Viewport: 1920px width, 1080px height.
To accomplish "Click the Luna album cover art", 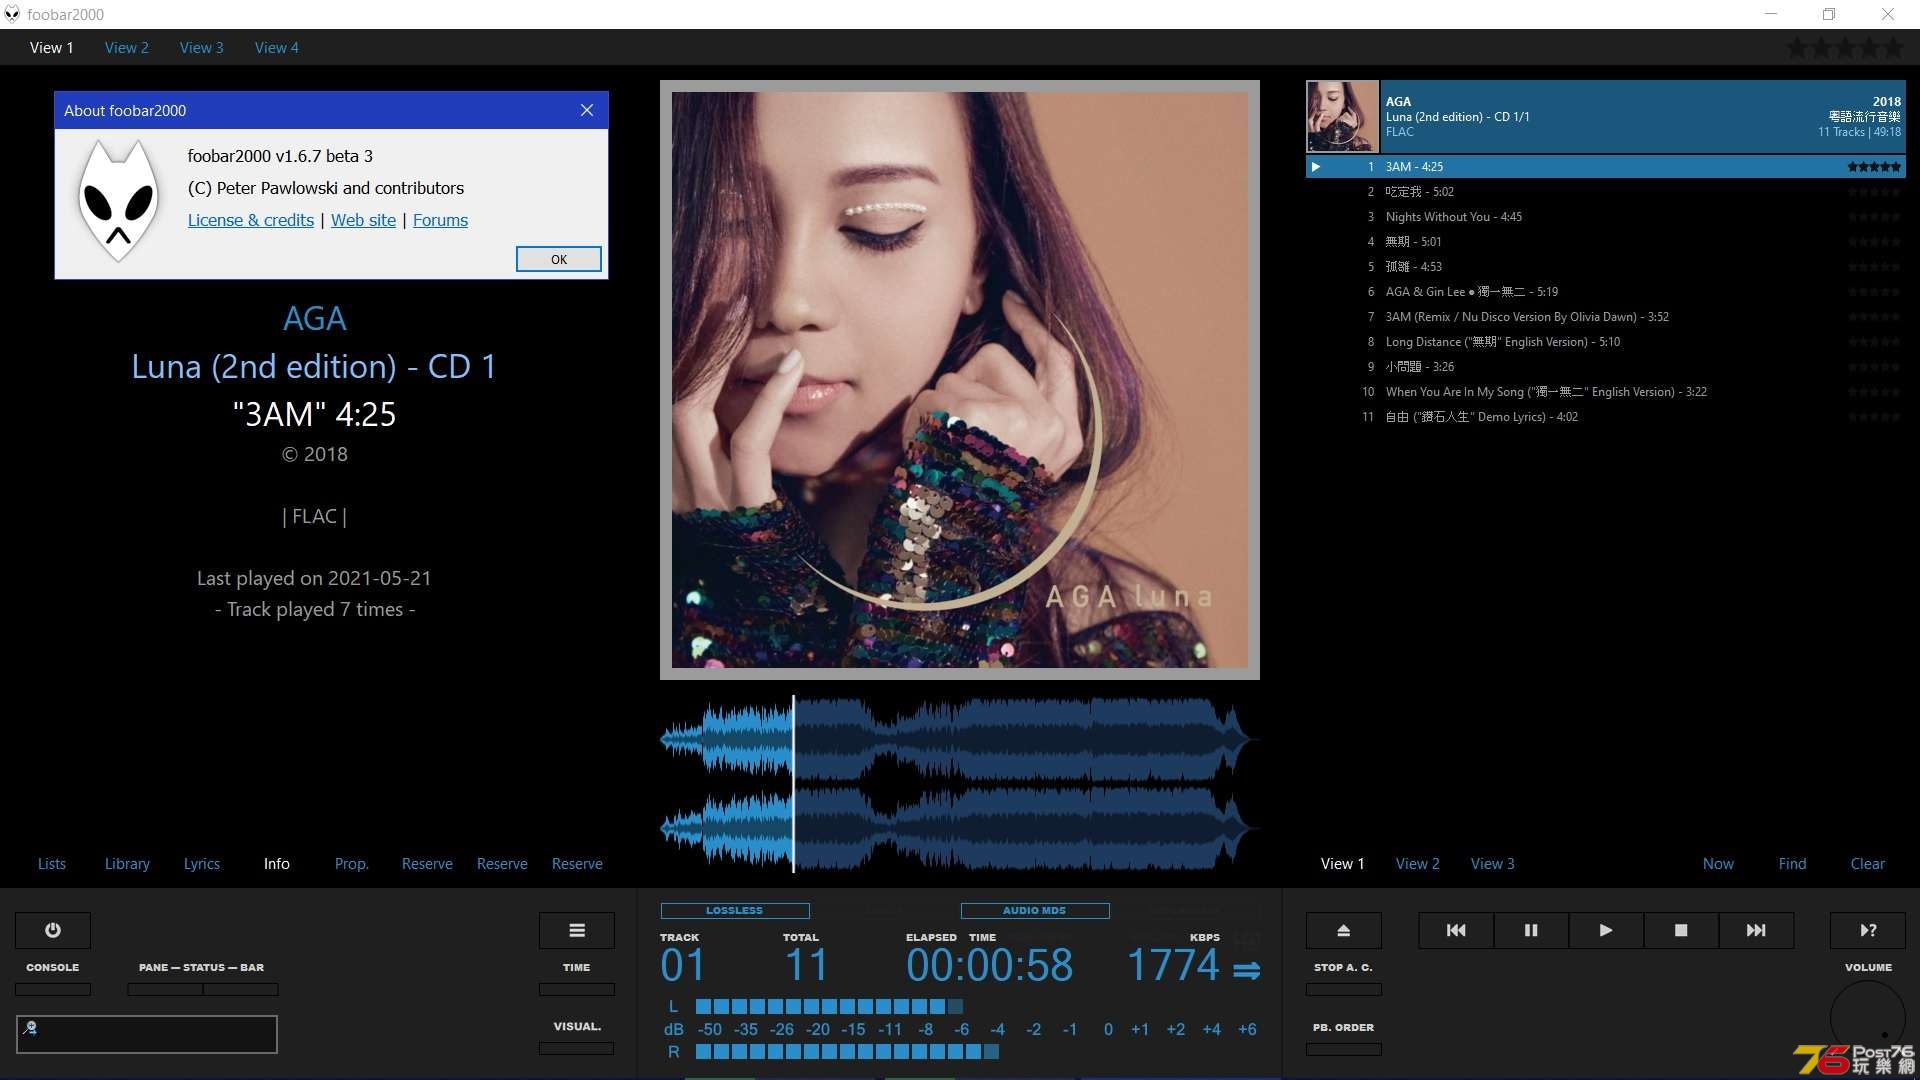I will [x=960, y=380].
